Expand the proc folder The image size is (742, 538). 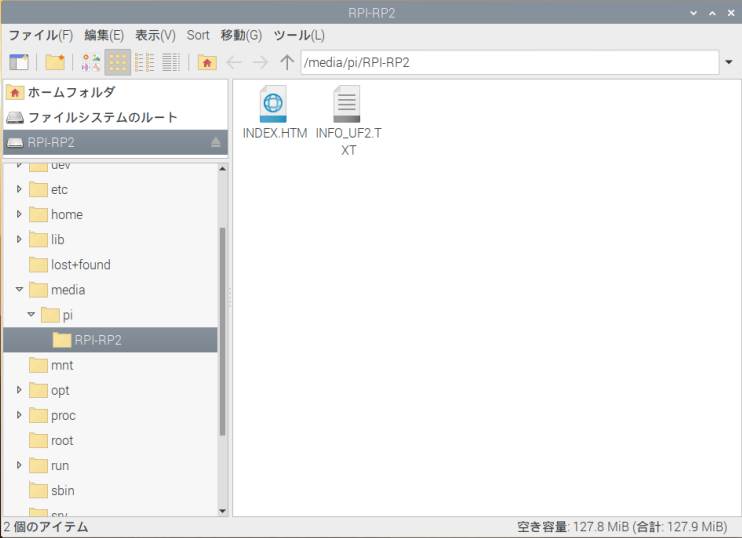pyautogui.click(x=19, y=415)
